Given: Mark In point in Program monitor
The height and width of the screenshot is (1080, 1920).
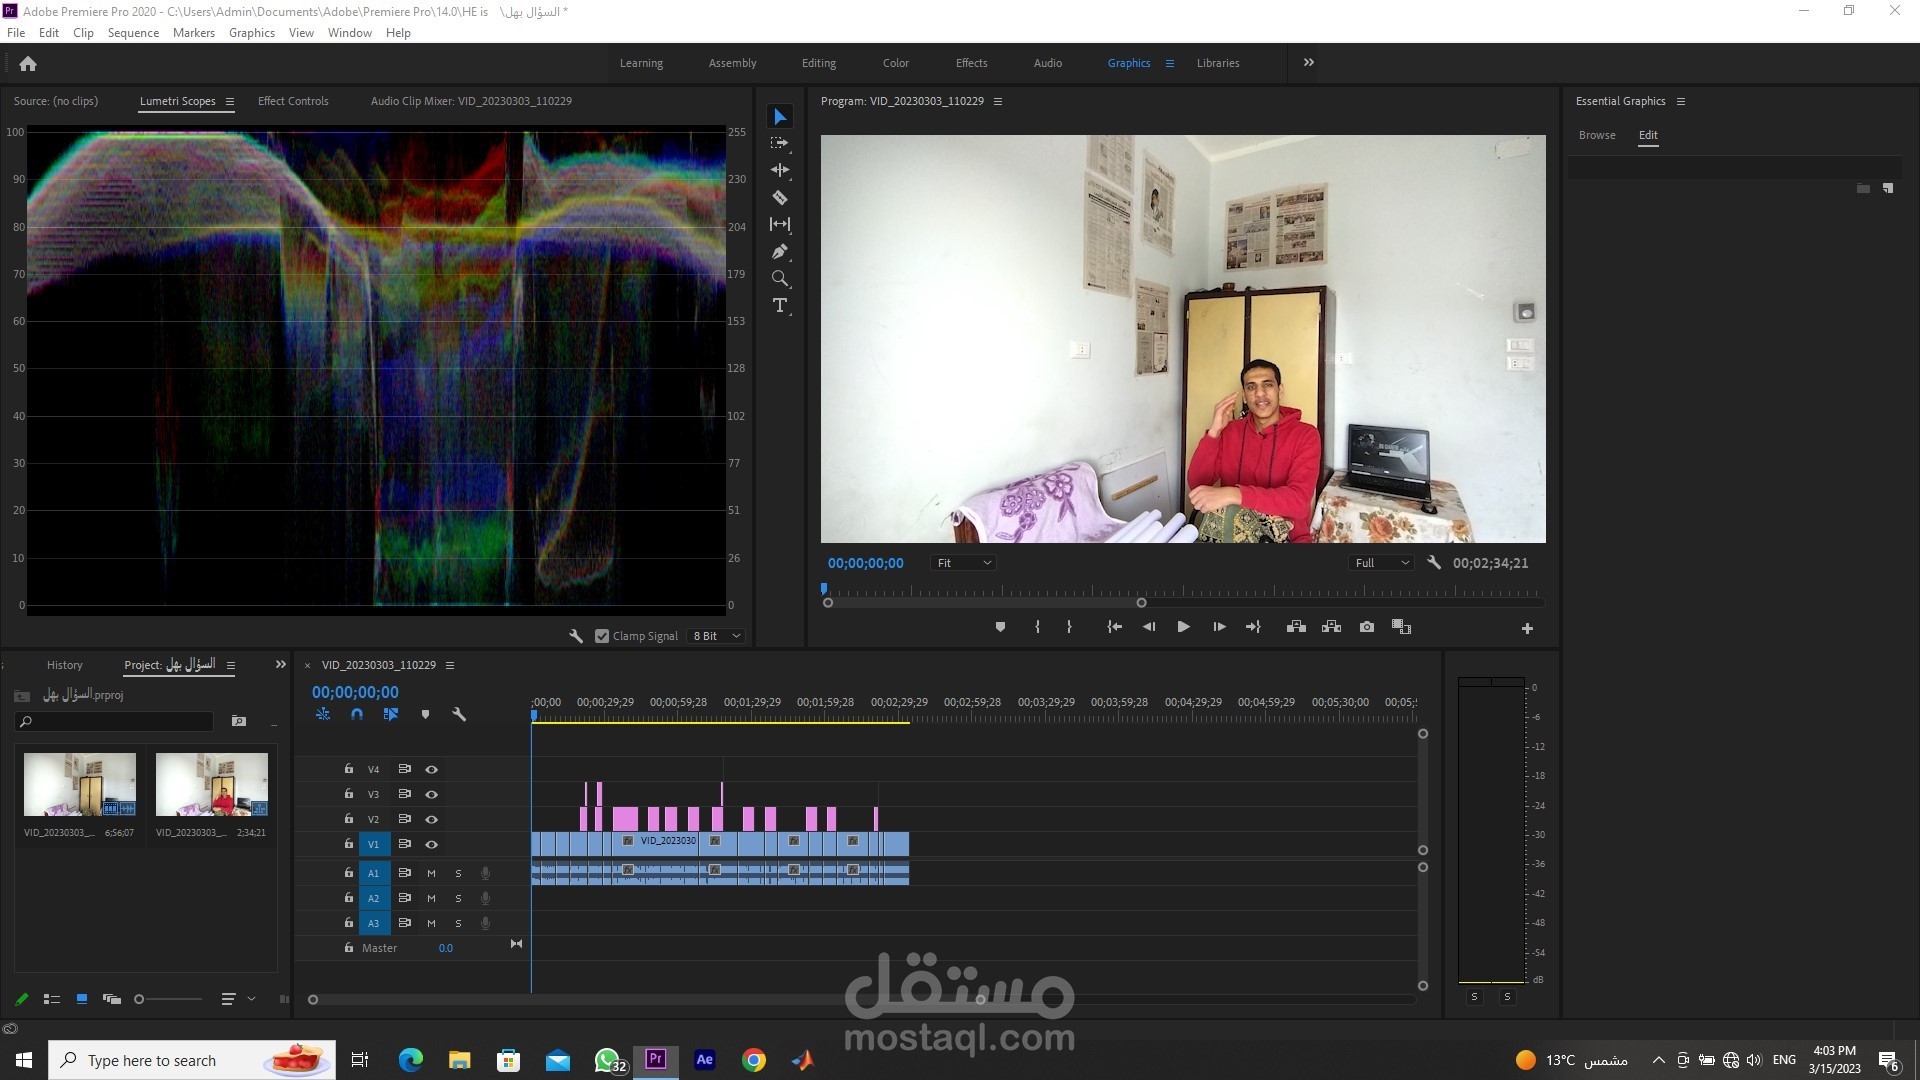Looking at the screenshot, I should pyautogui.click(x=1037, y=627).
